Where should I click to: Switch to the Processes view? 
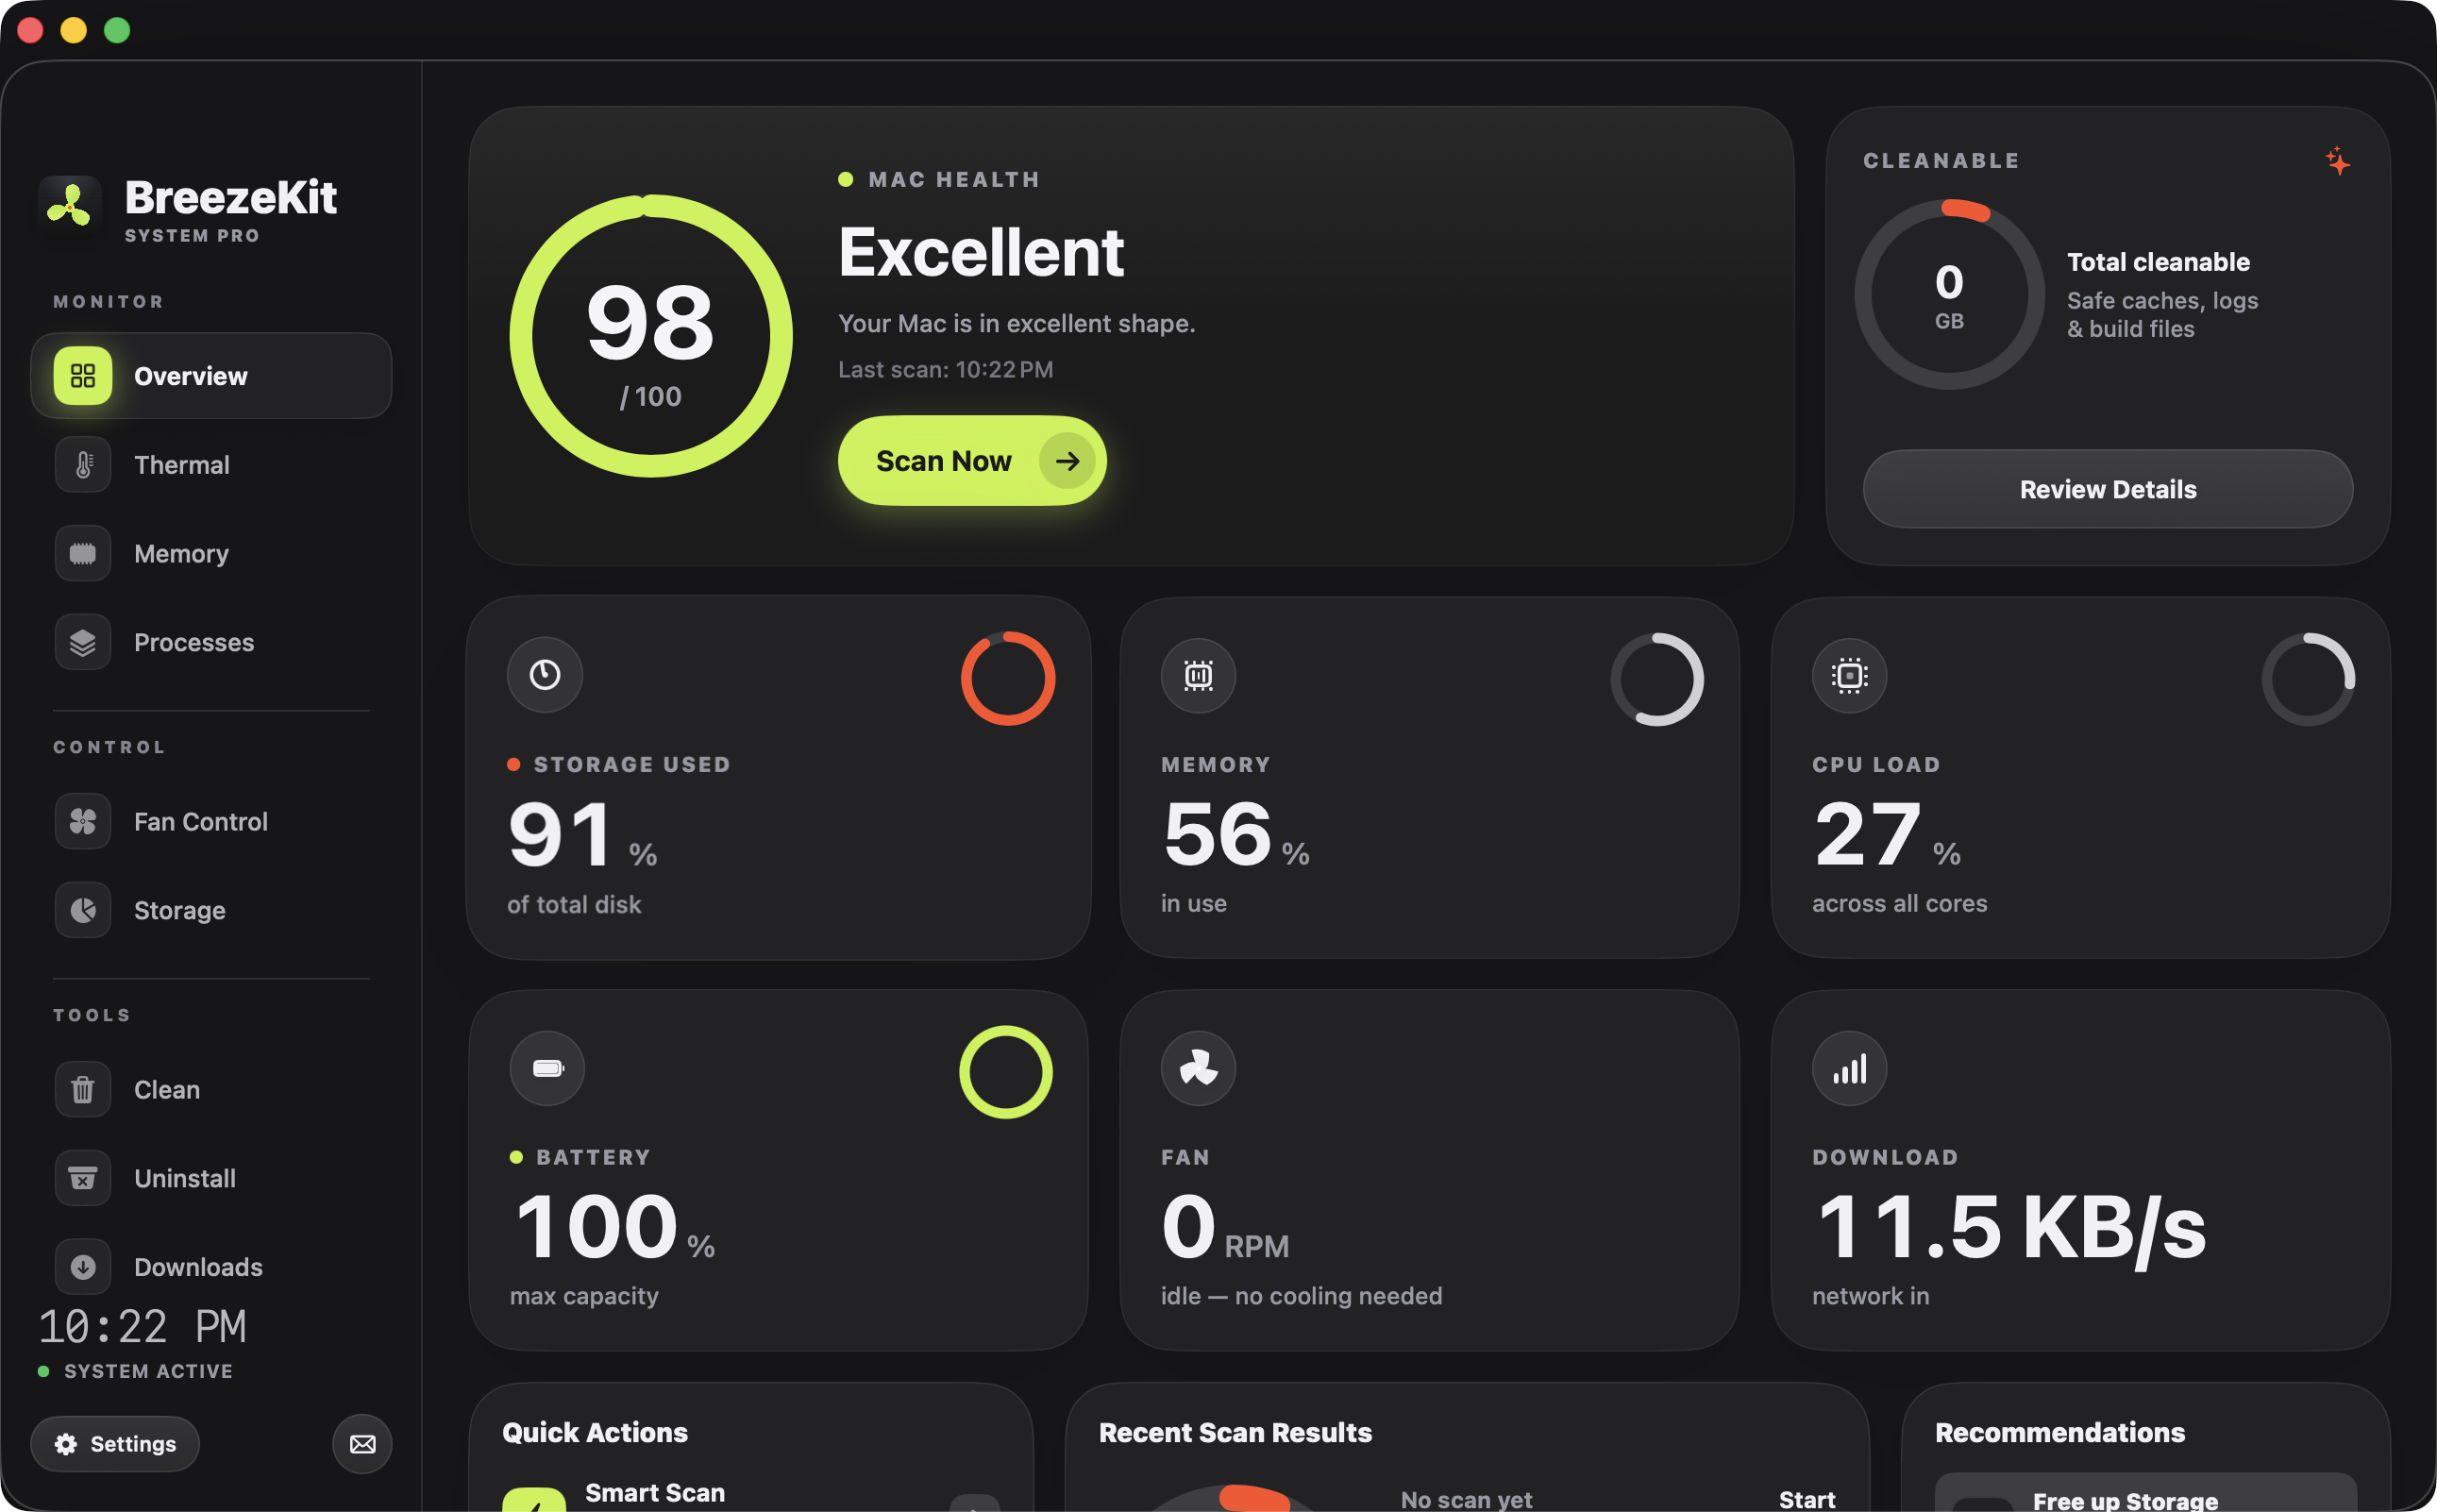coord(211,642)
